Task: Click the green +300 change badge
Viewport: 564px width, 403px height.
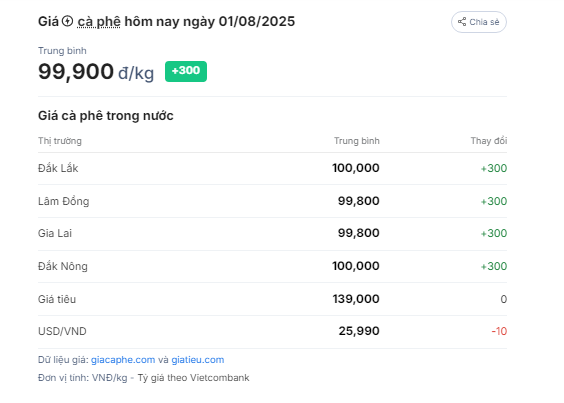Action: (x=186, y=71)
